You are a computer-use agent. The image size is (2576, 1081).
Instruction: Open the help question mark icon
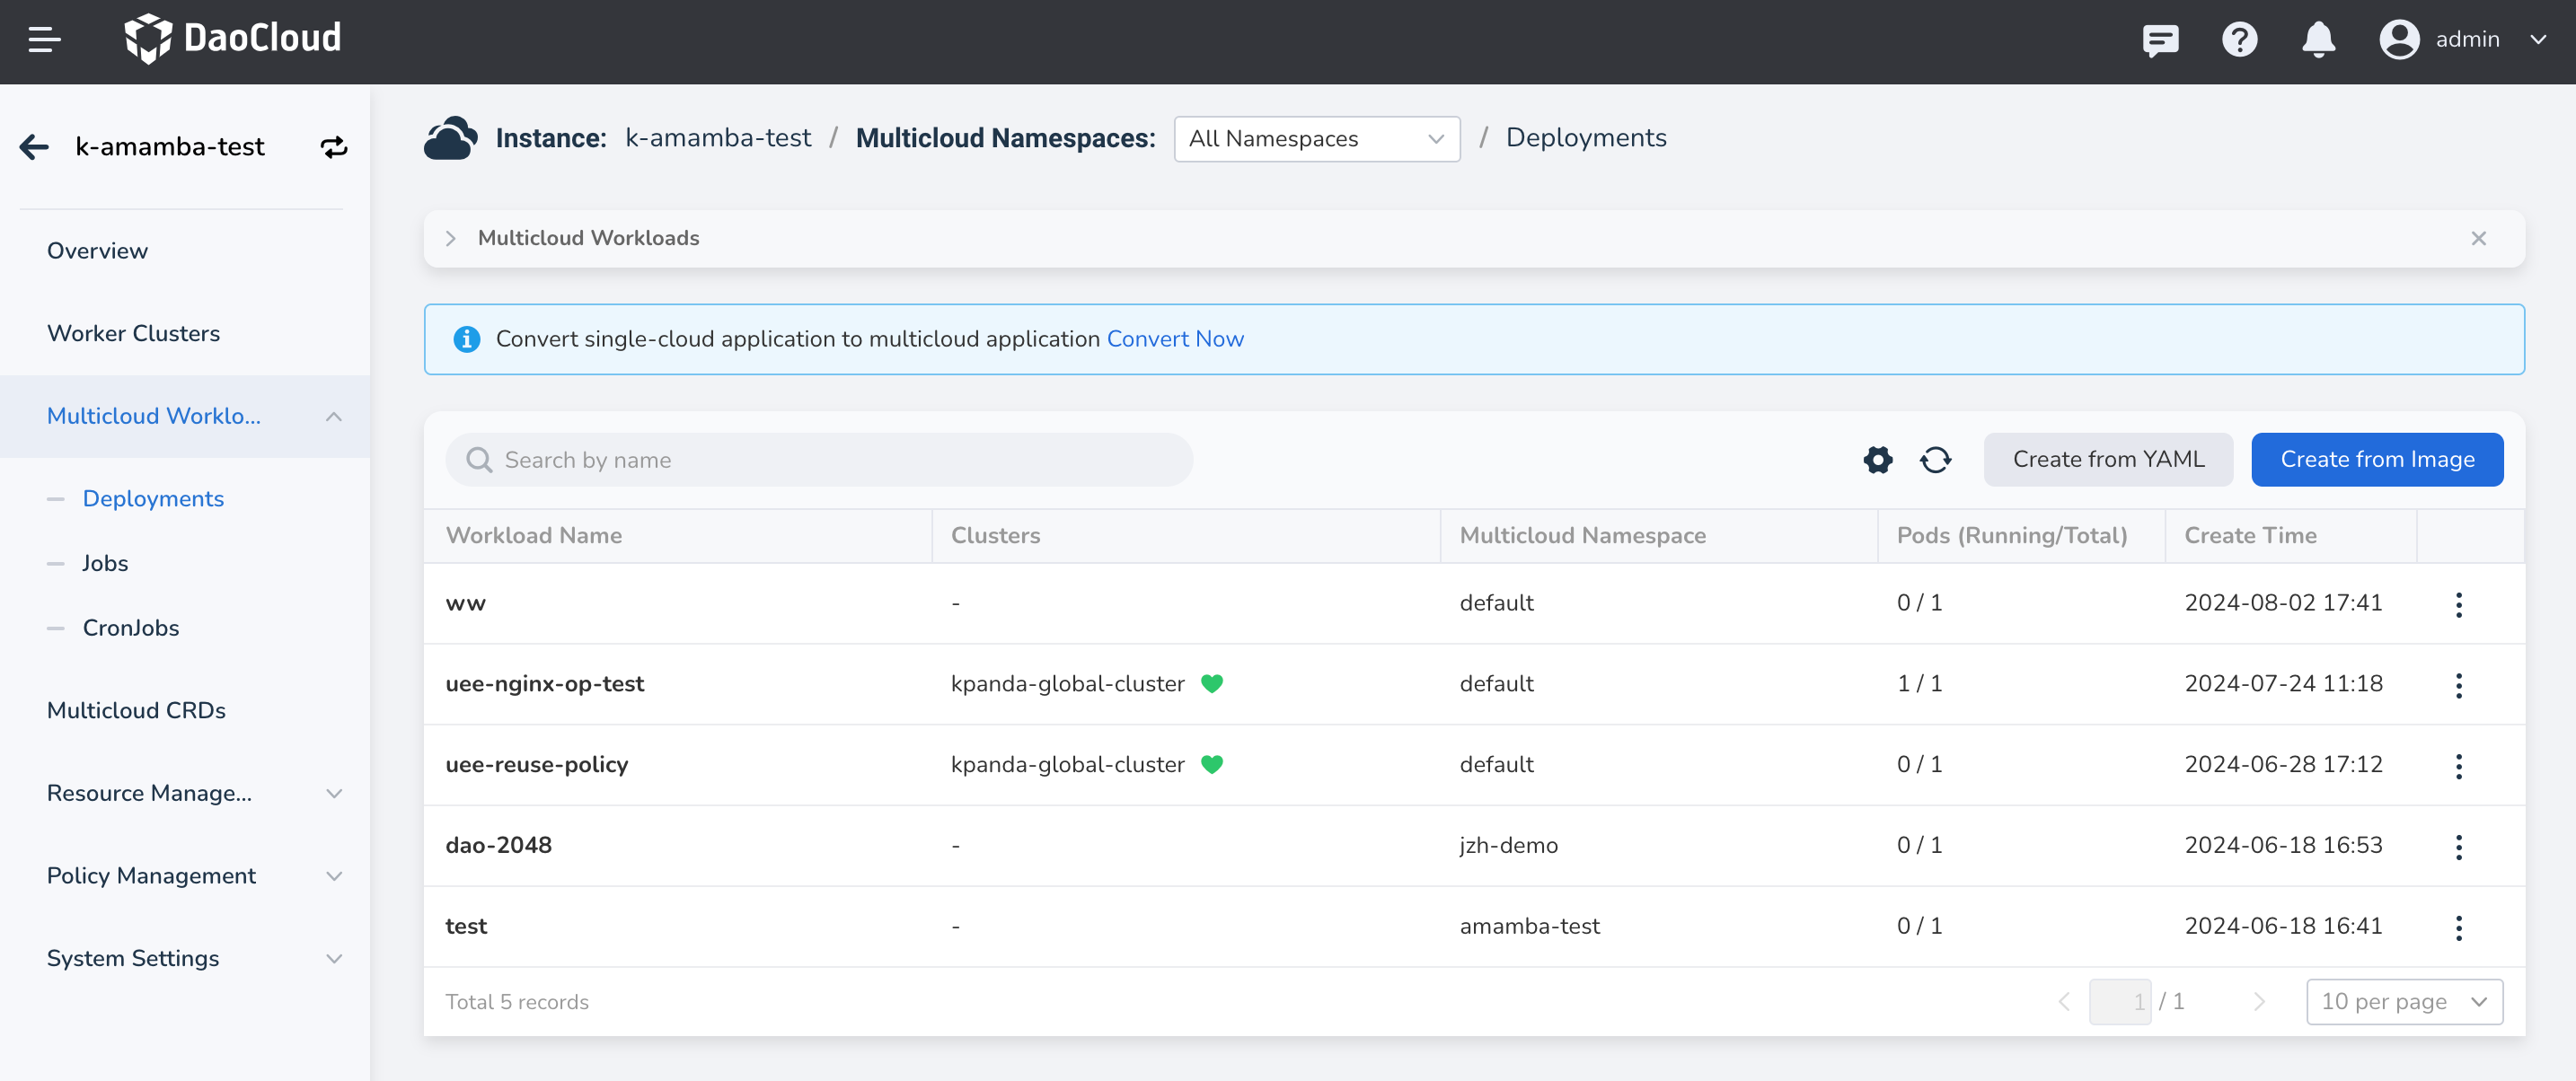pyautogui.click(x=2239, y=40)
